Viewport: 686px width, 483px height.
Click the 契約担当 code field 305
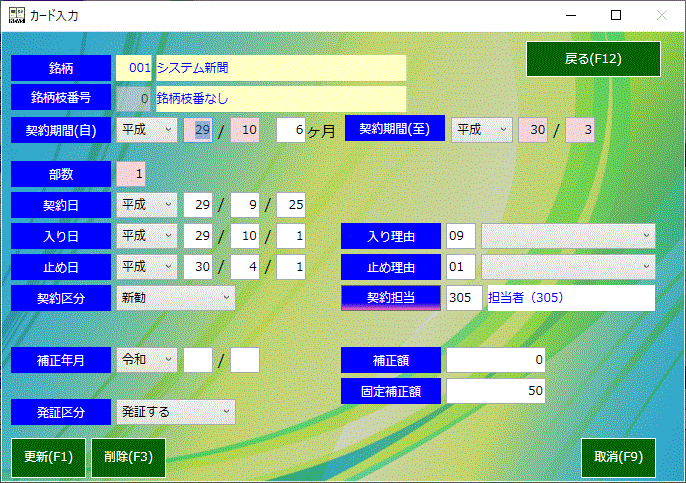[x=464, y=298]
